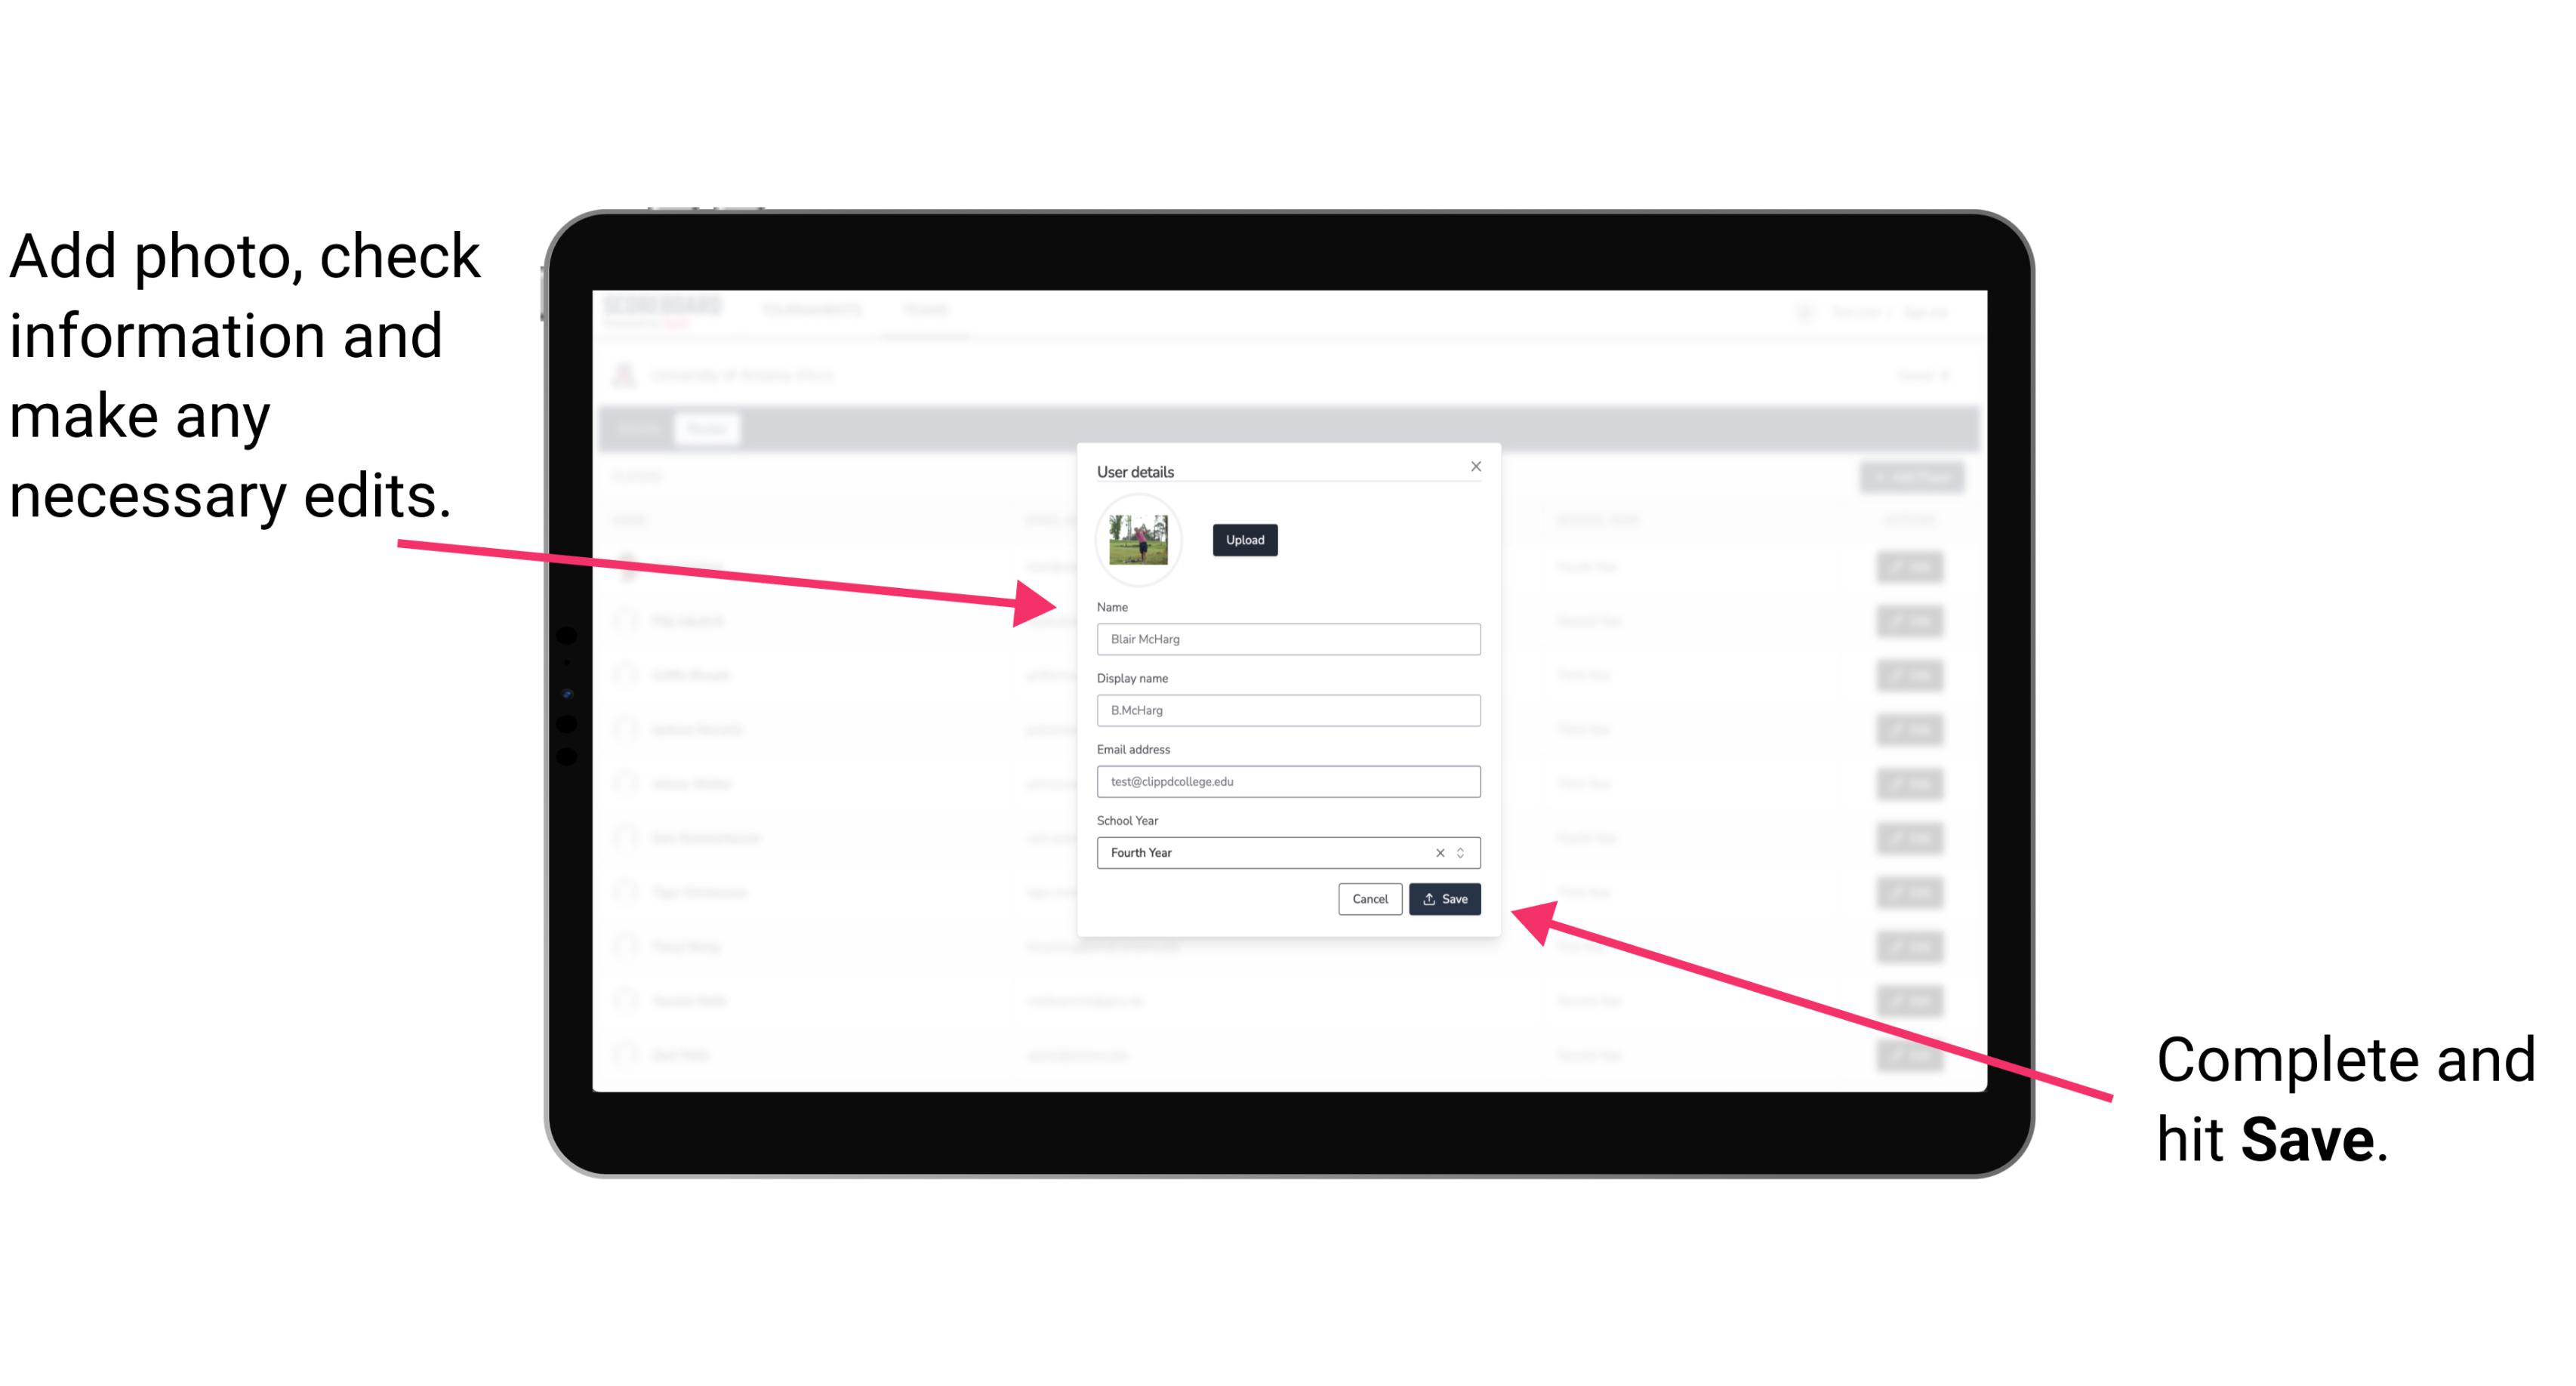Expand the School Year dropdown options
Screen dimensions: 2576x1386
click(1463, 852)
